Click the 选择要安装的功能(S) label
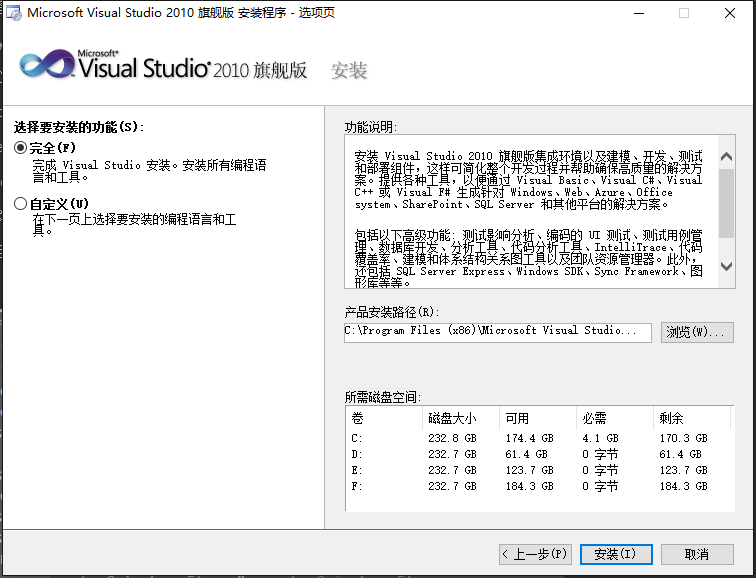This screenshot has width=756, height=578. click(x=79, y=127)
